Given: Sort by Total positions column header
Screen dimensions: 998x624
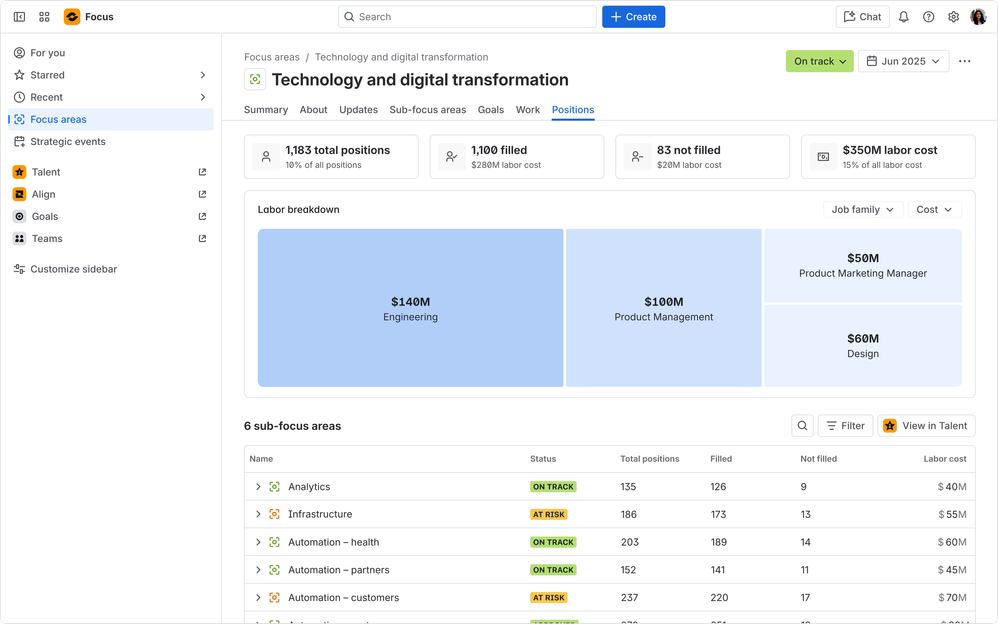Looking at the screenshot, I should click(x=650, y=458).
